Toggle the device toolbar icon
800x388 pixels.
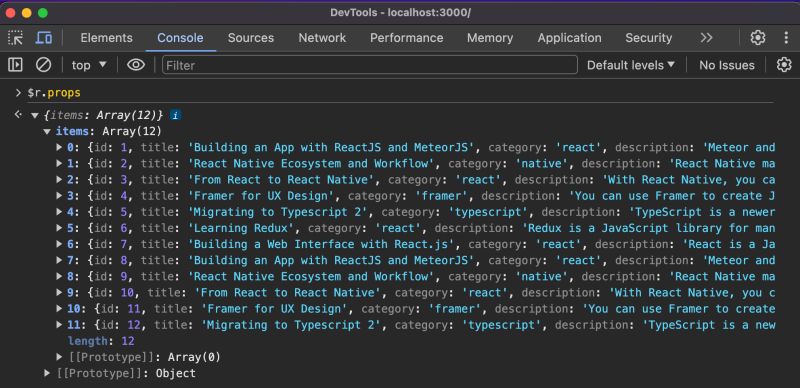44,38
